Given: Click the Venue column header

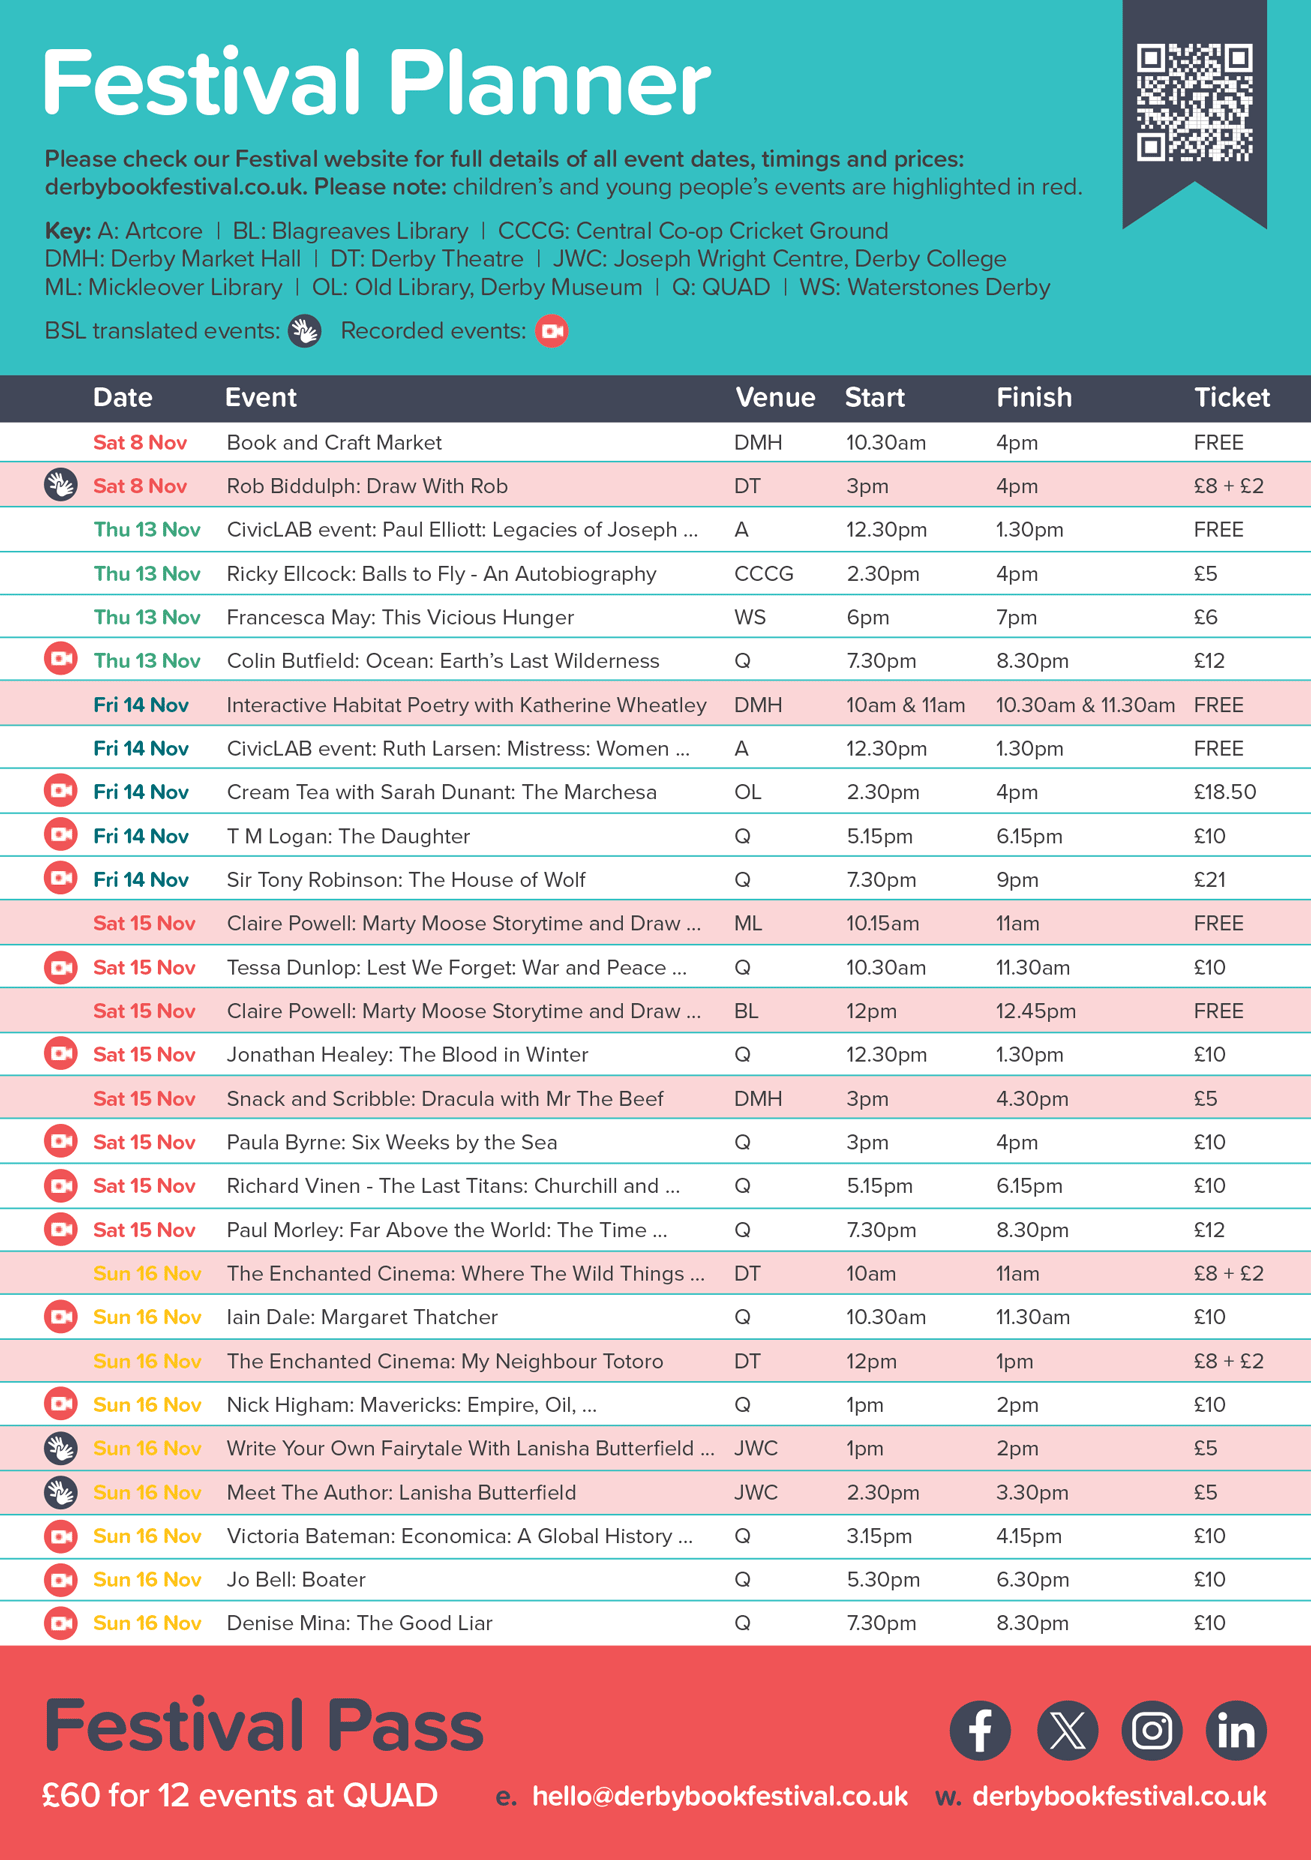Looking at the screenshot, I should click(775, 398).
